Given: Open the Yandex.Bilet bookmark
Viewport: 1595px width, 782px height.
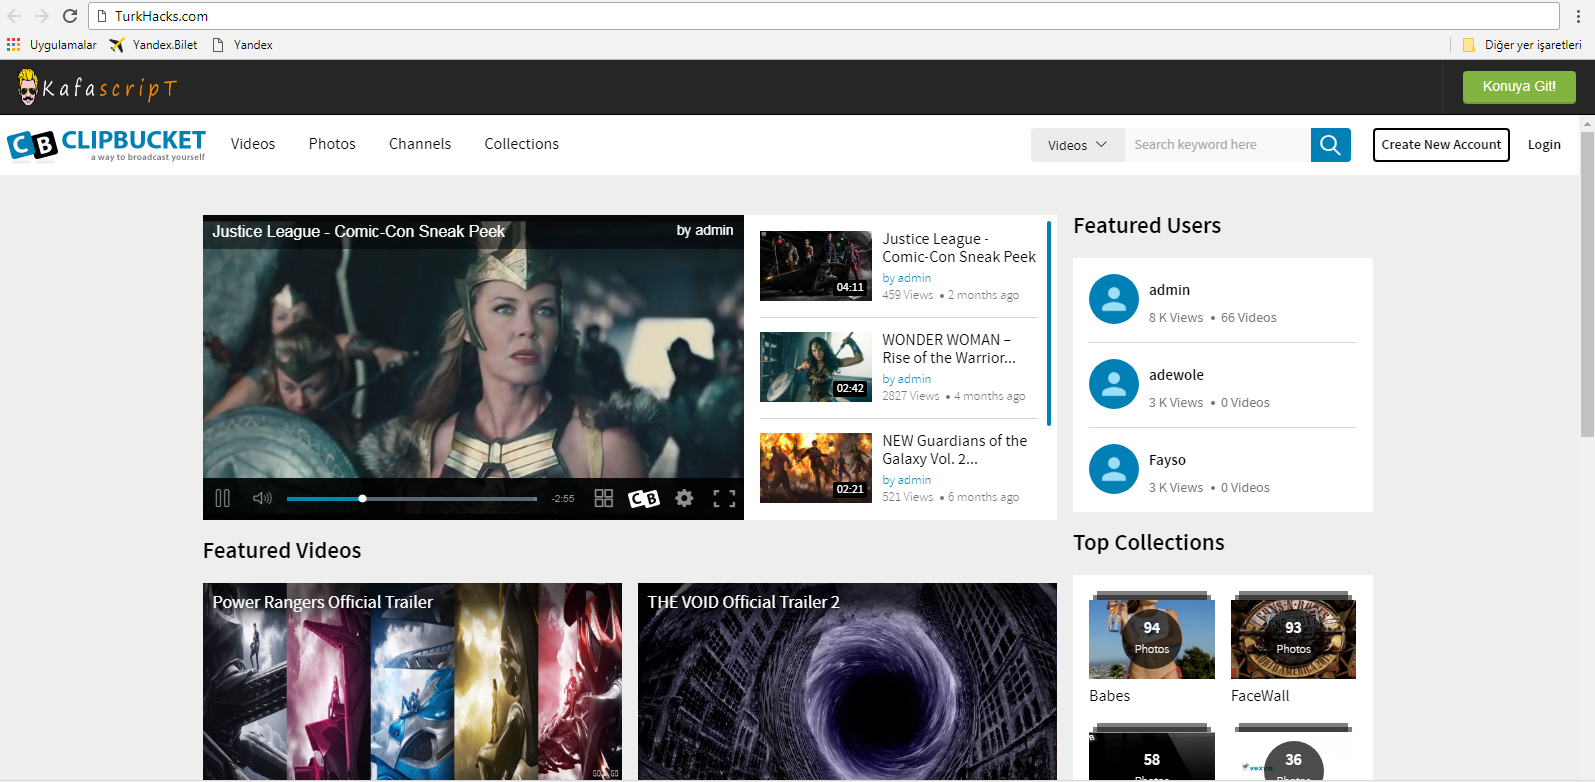Looking at the screenshot, I should pos(154,45).
